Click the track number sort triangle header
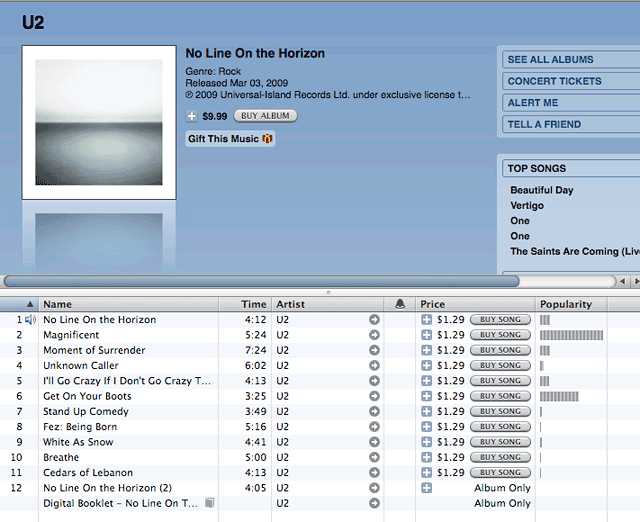Screen dimensions: 640x522 (30, 304)
